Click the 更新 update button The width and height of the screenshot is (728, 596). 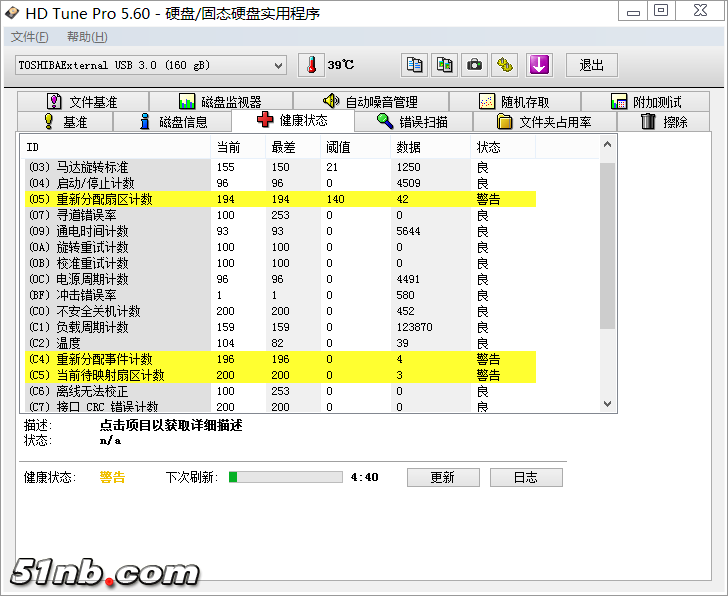tap(443, 477)
